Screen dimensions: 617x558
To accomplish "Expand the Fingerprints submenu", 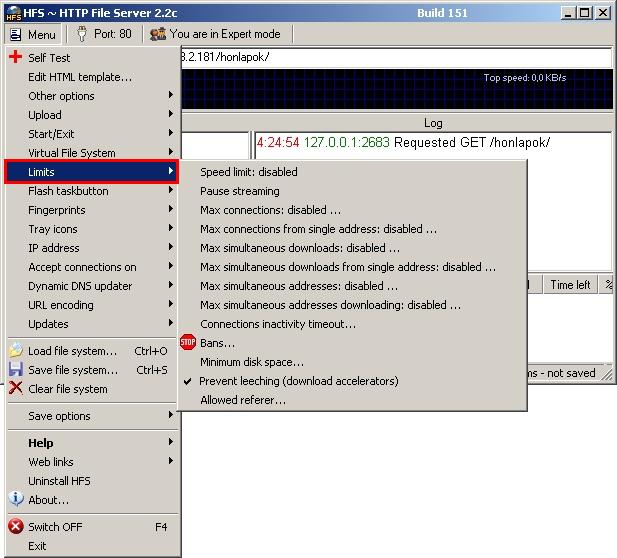I will (x=92, y=210).
